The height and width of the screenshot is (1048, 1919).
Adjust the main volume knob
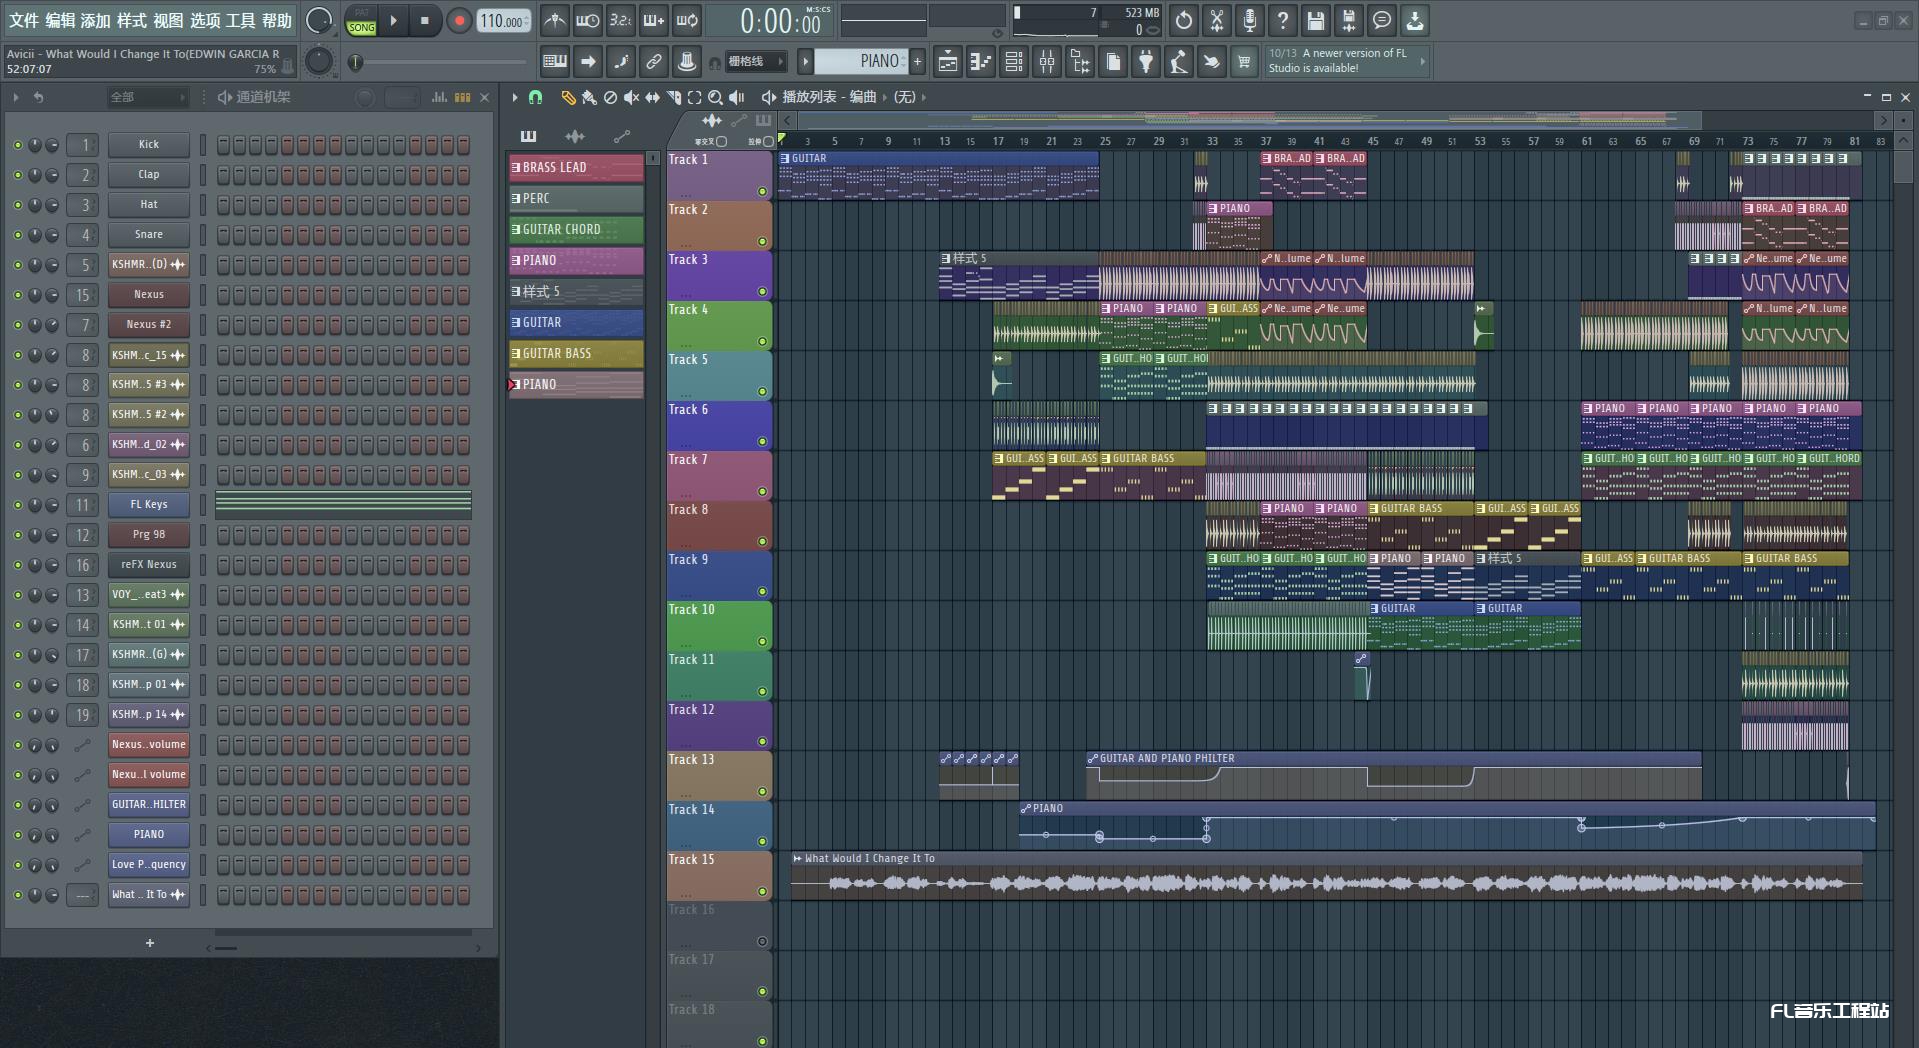click(319, 20)
